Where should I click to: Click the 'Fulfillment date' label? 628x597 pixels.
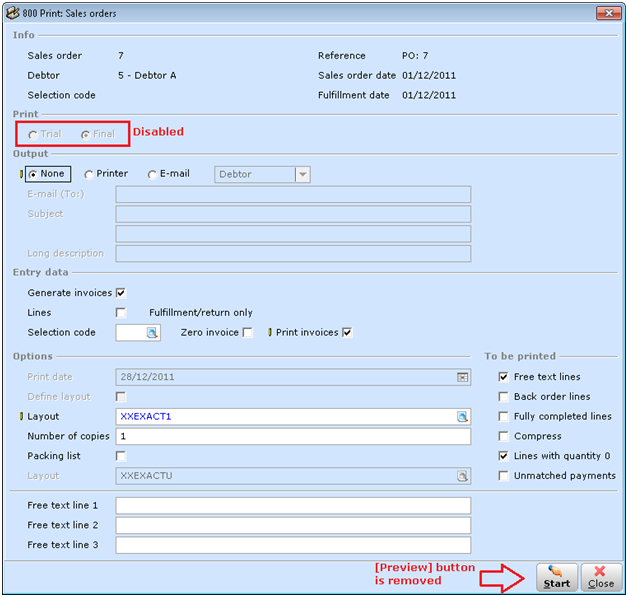click(353, 95)
